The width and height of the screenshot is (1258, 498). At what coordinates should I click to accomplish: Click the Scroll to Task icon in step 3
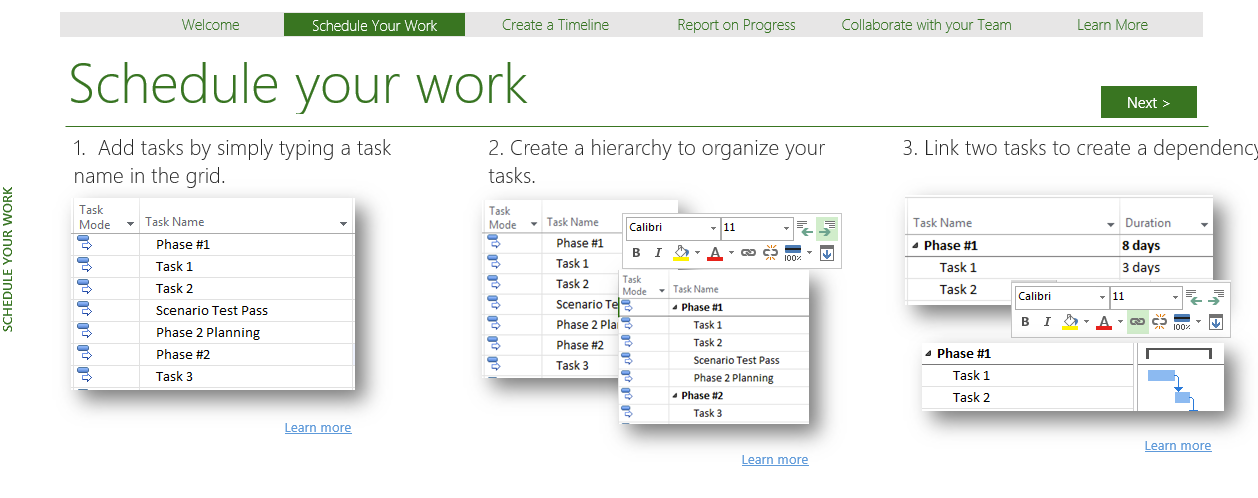(x=1215, y=322)
